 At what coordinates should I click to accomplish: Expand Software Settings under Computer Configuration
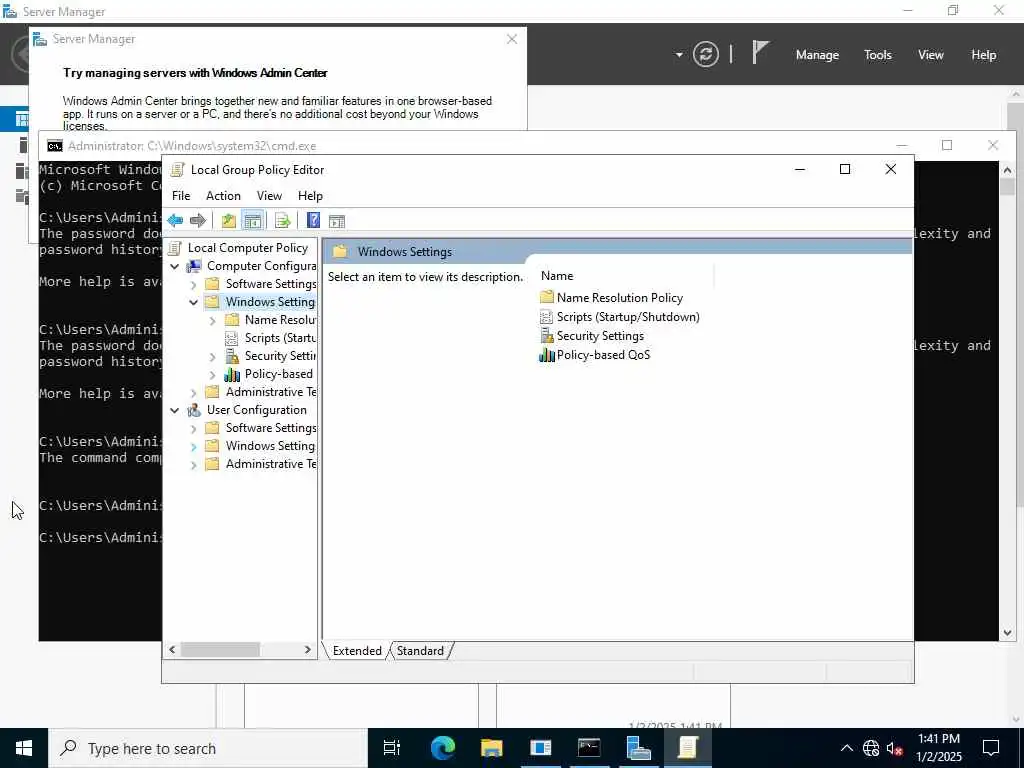click(193, 285)
